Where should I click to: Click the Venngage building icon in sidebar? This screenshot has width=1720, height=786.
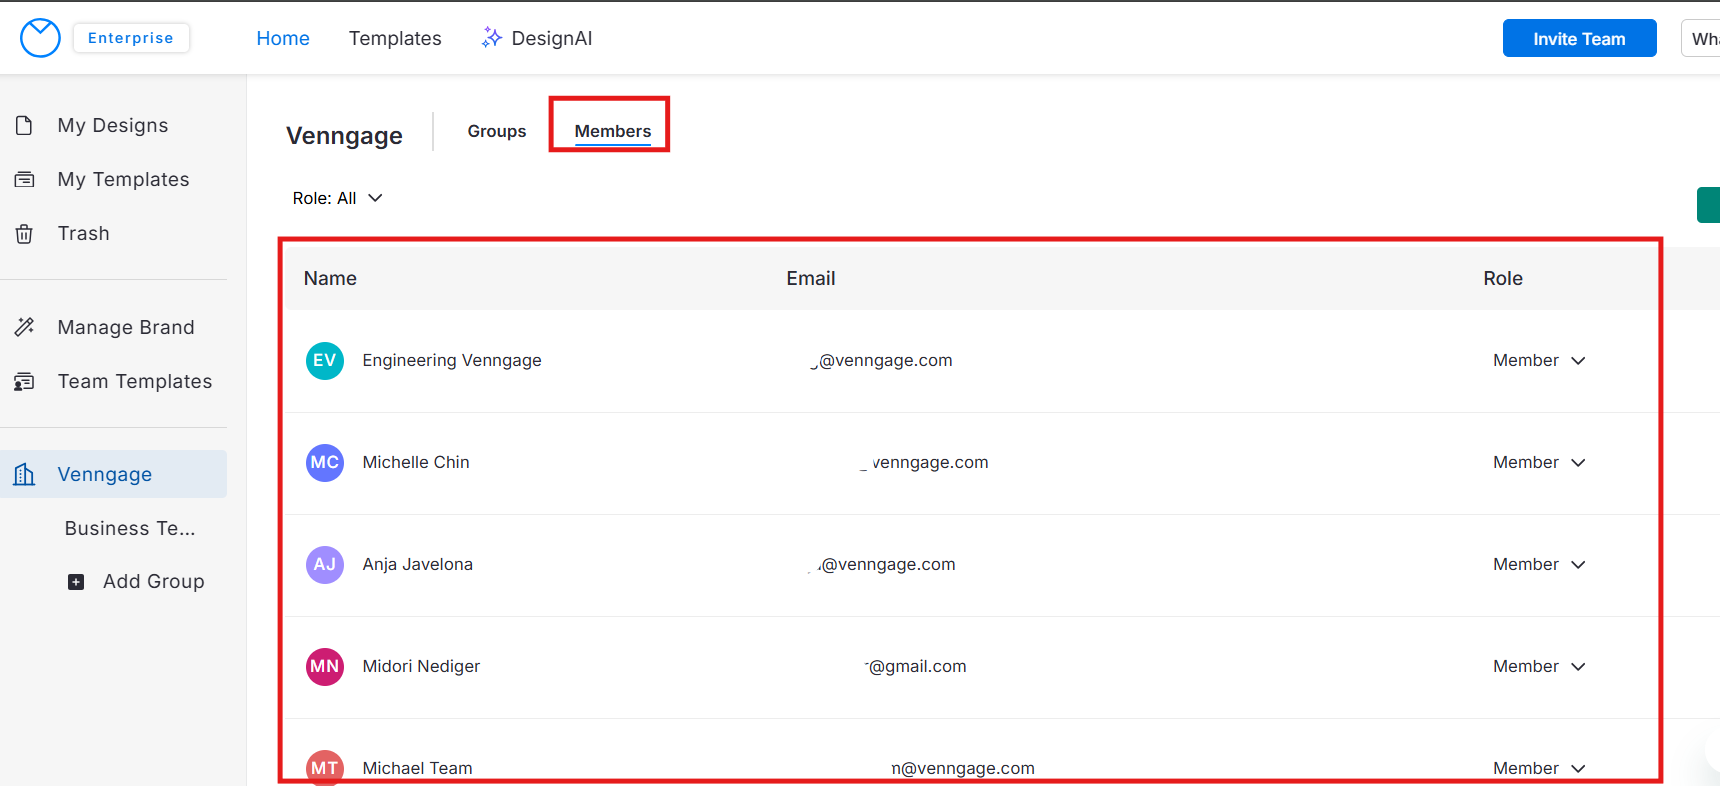pos(24,474)
